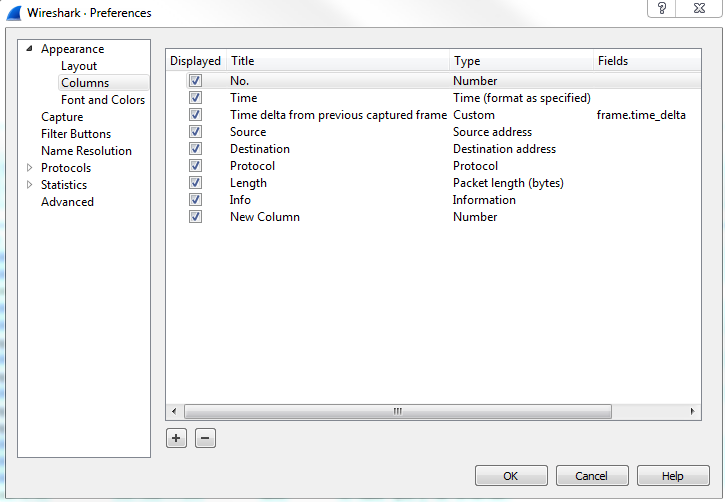Click the 'Length' title cell
The image size is (725, 502).
(x=248, y=183)
